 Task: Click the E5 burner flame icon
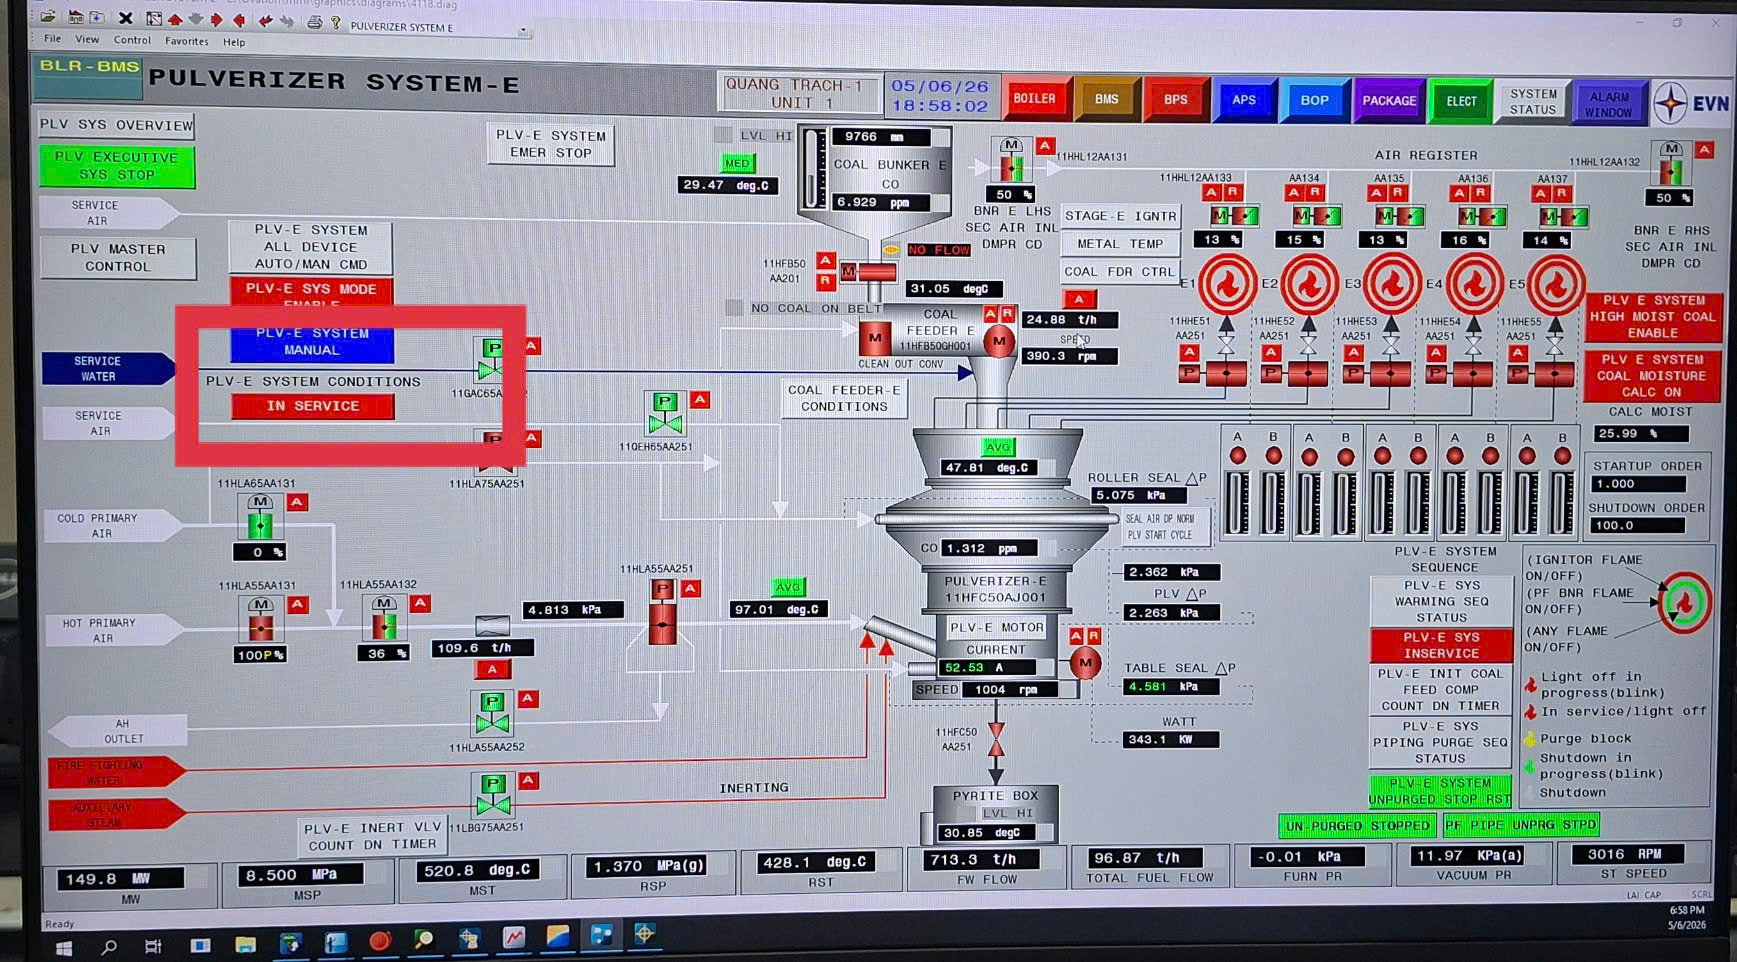[x=1556, y=285]
